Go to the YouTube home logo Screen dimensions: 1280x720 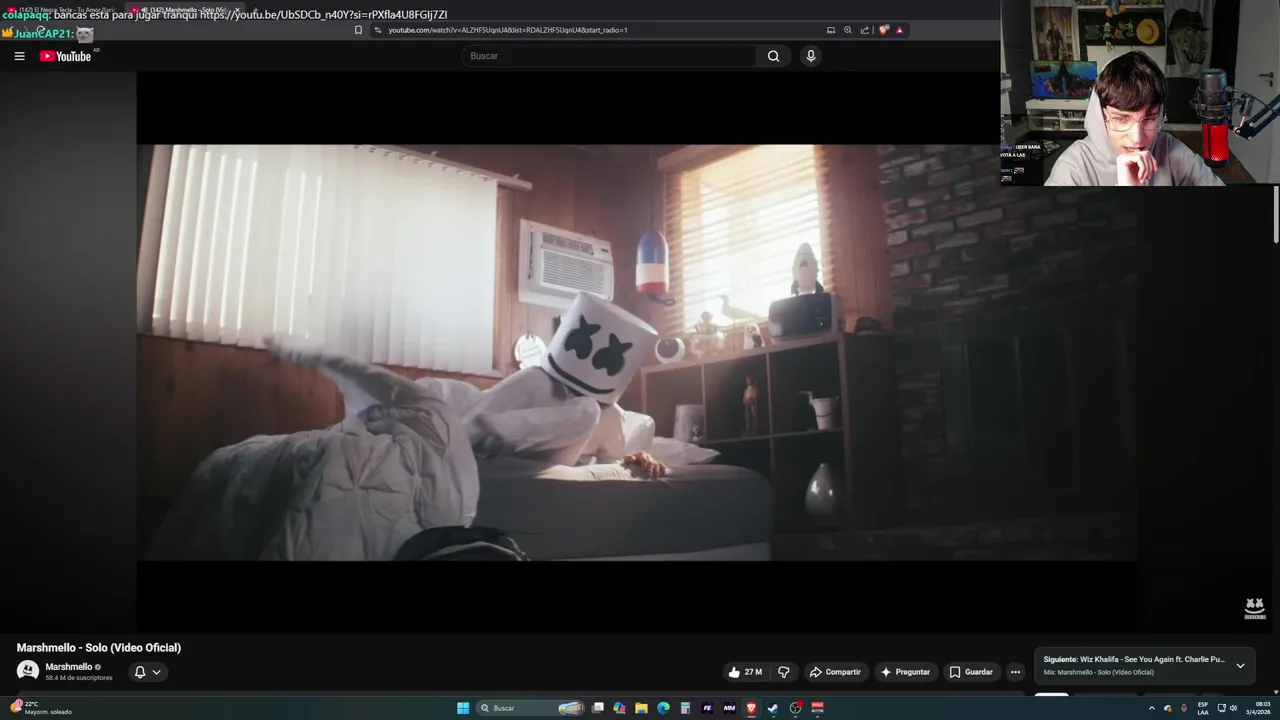pos(66,56)
